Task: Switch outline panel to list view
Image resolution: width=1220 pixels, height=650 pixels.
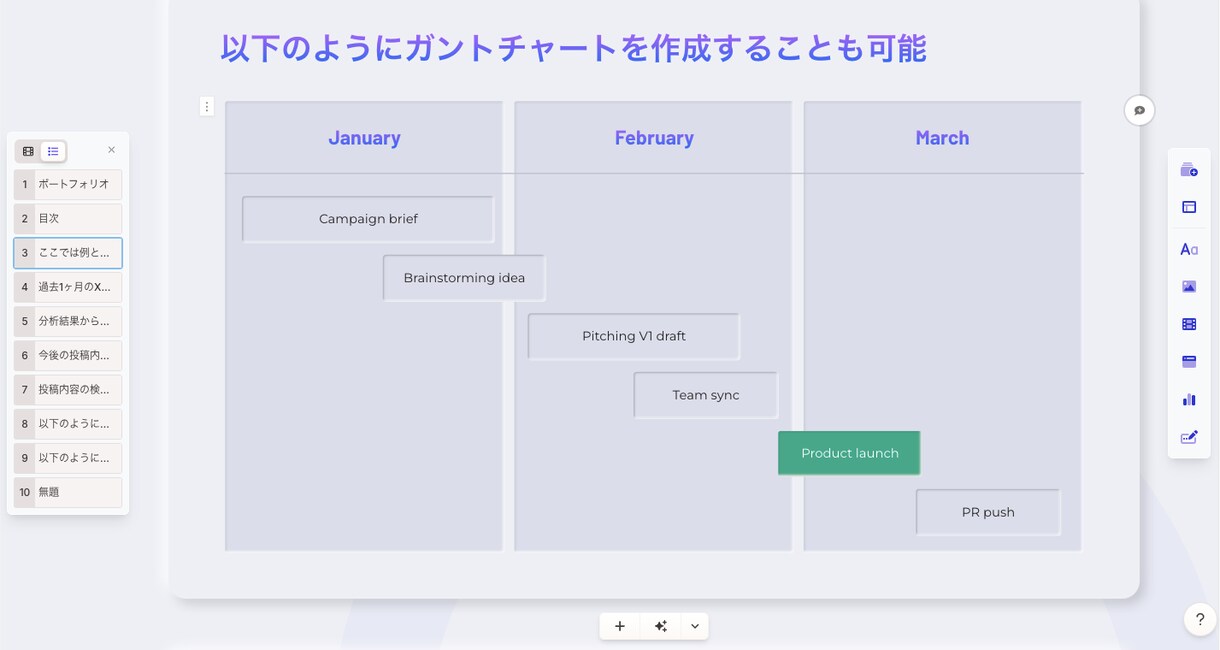Action: click(x=53, y=151)
